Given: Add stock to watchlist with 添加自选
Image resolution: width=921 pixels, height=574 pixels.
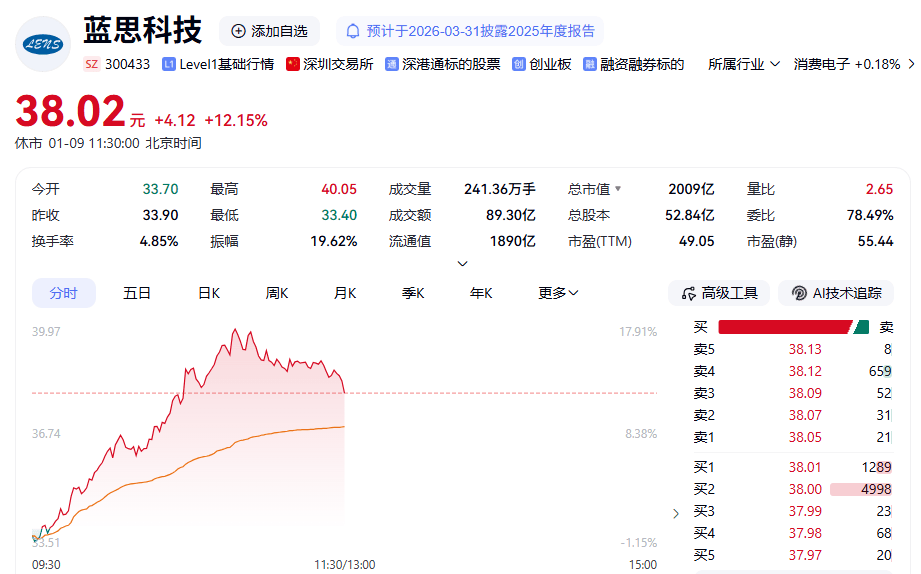Looking at the screenshot, I should tap(269, 31).
